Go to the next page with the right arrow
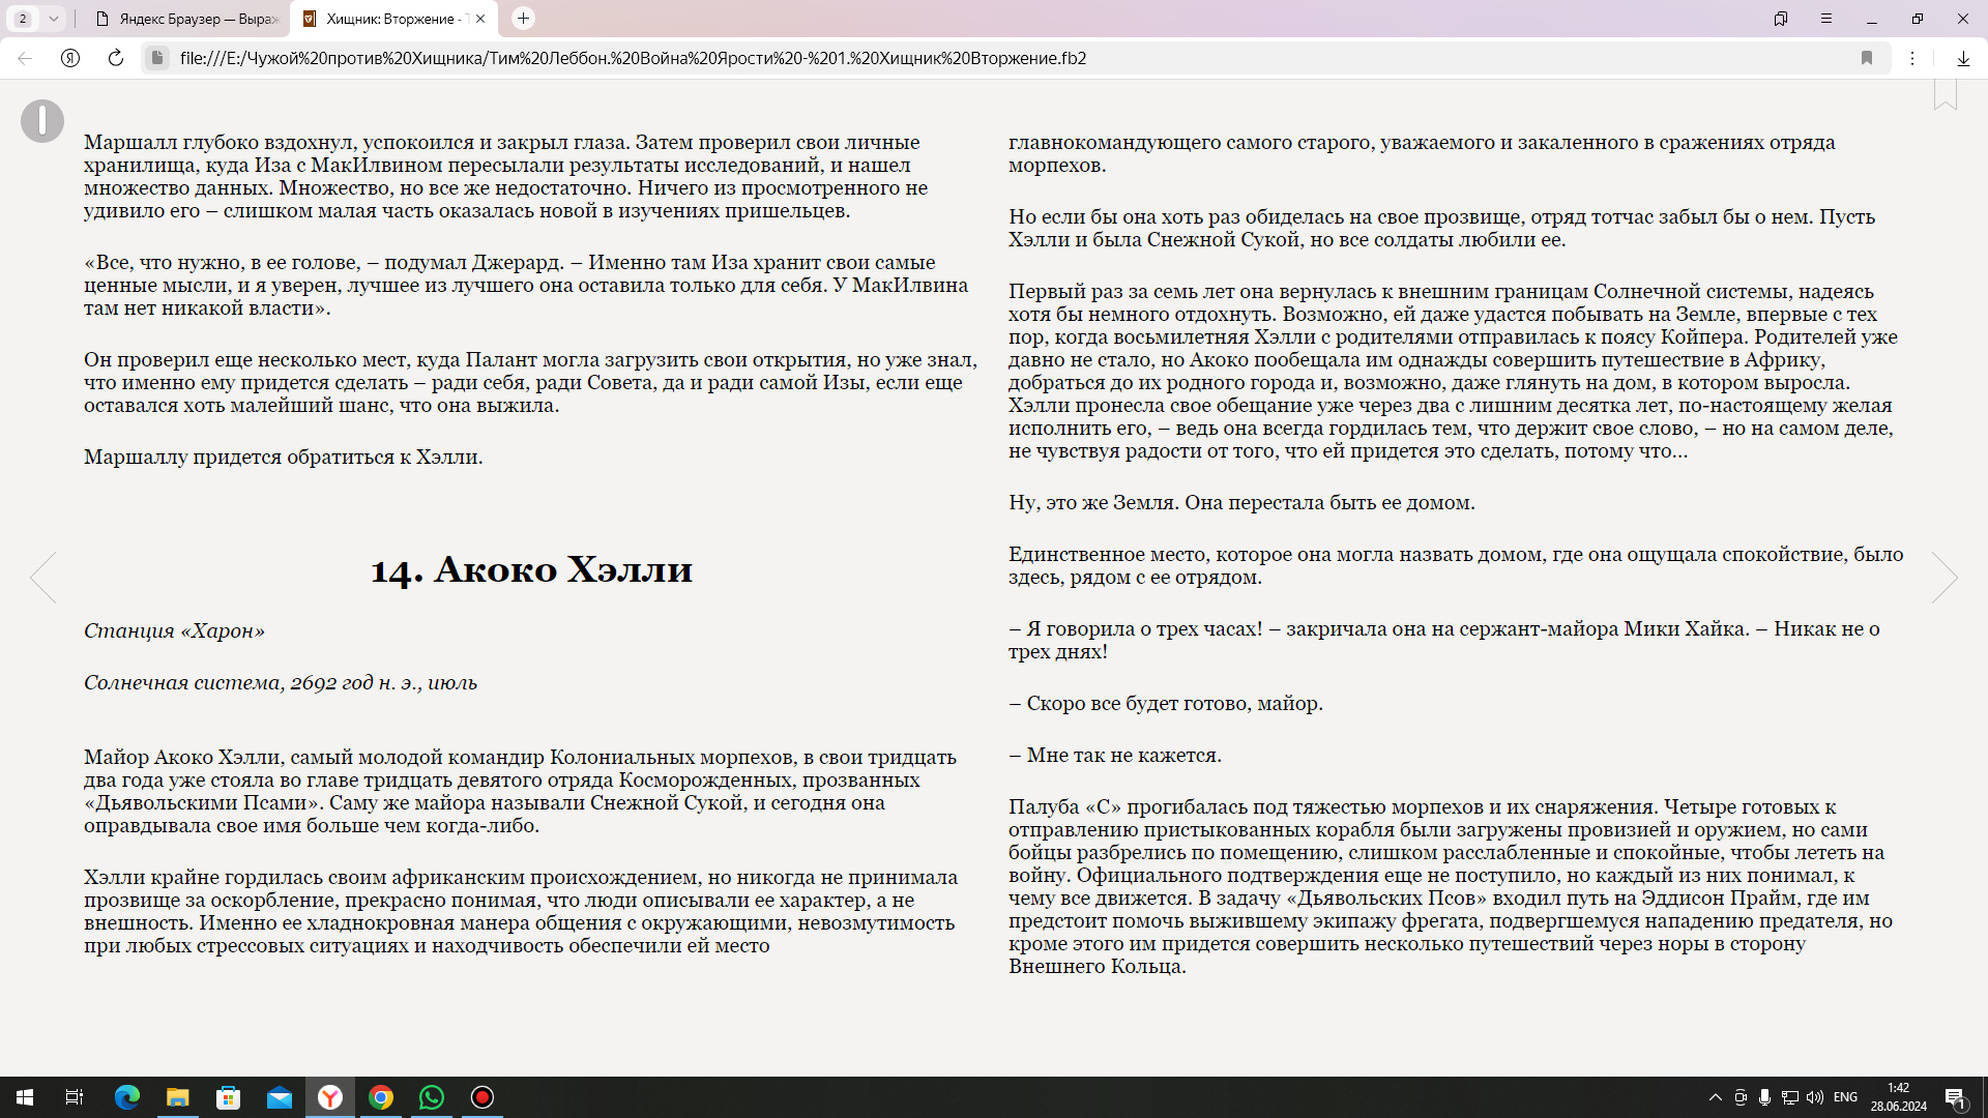The height and width of the screenshot is (1118, 1988). coord(1944,577)
